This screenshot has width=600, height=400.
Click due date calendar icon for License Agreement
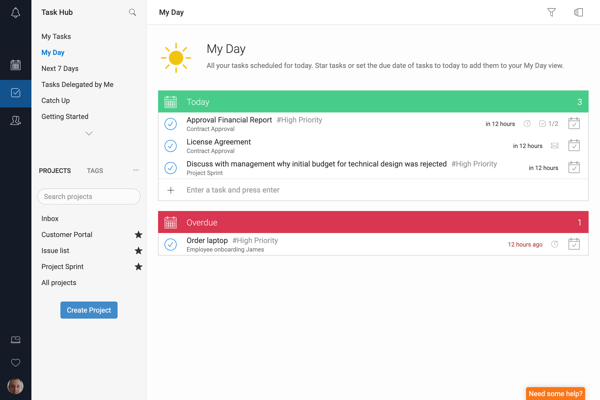tap(574, 145)
